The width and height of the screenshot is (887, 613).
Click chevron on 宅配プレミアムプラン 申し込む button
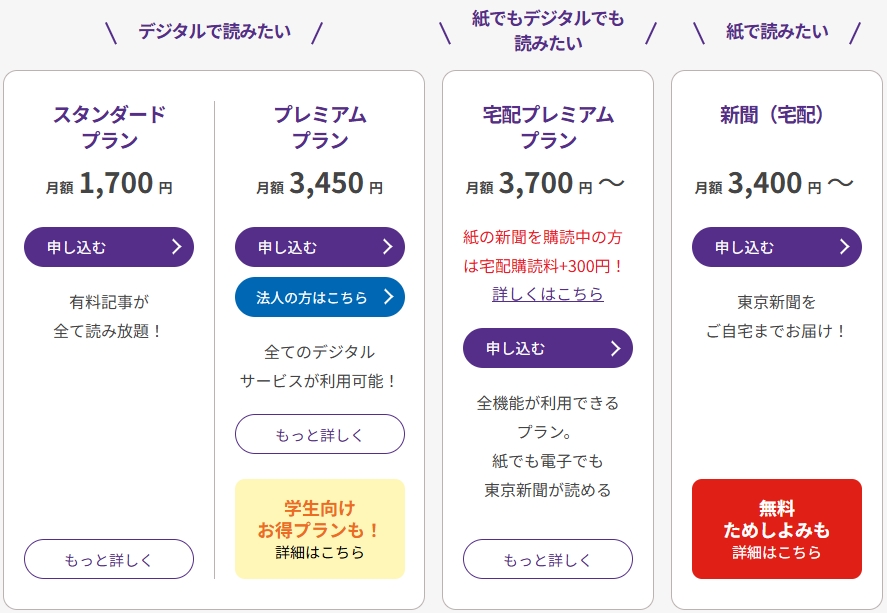click(615, 348)
